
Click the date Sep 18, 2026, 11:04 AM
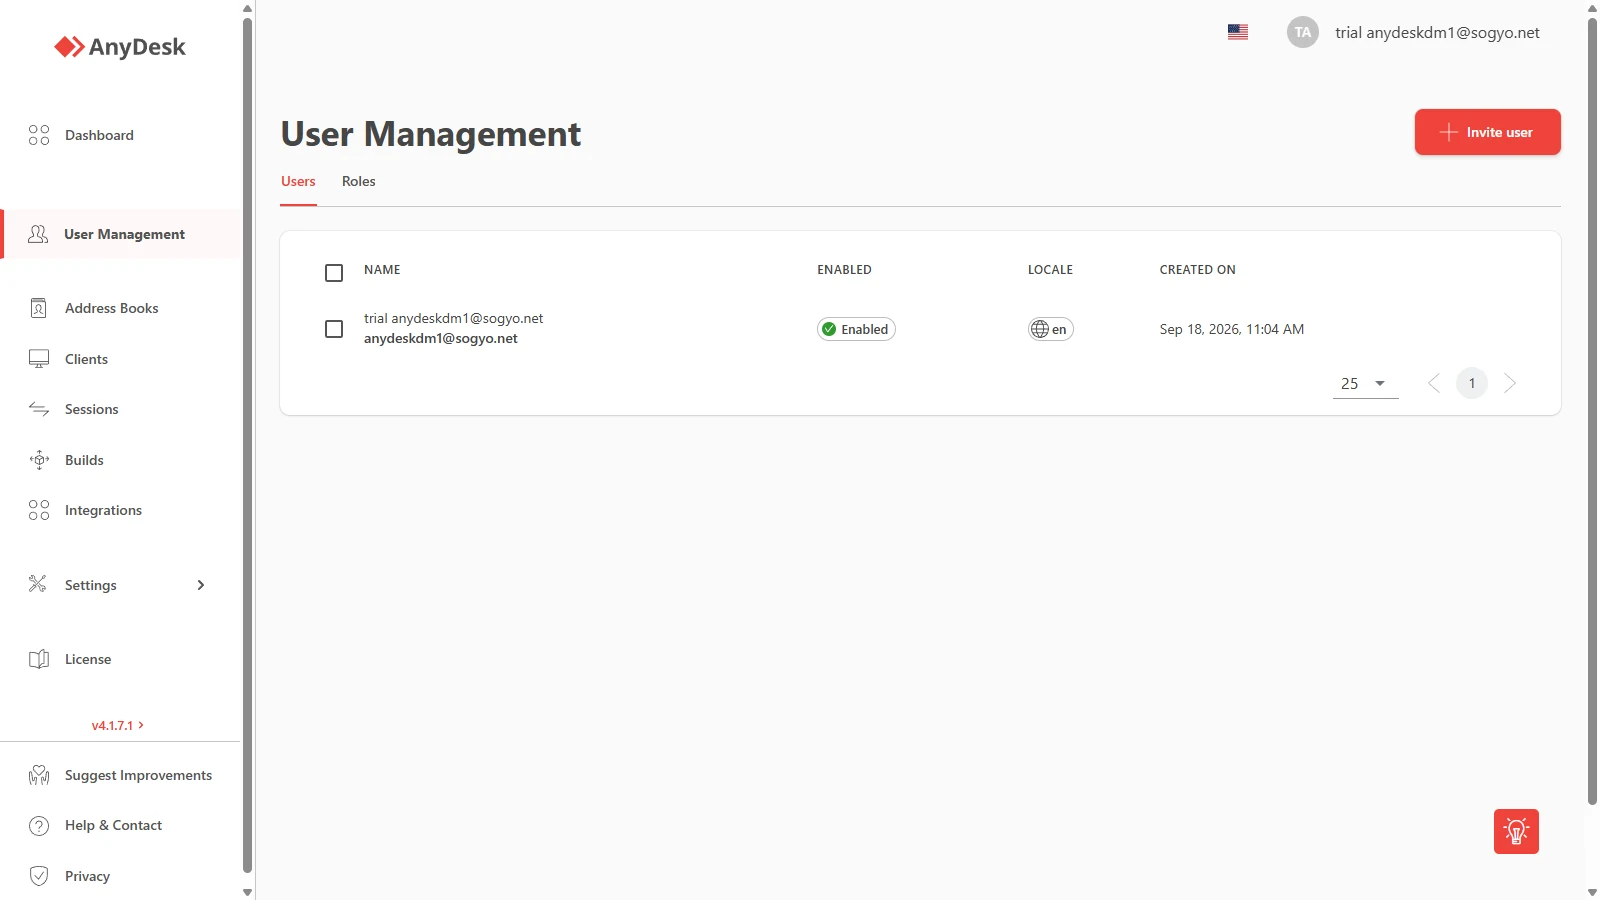1232,329
